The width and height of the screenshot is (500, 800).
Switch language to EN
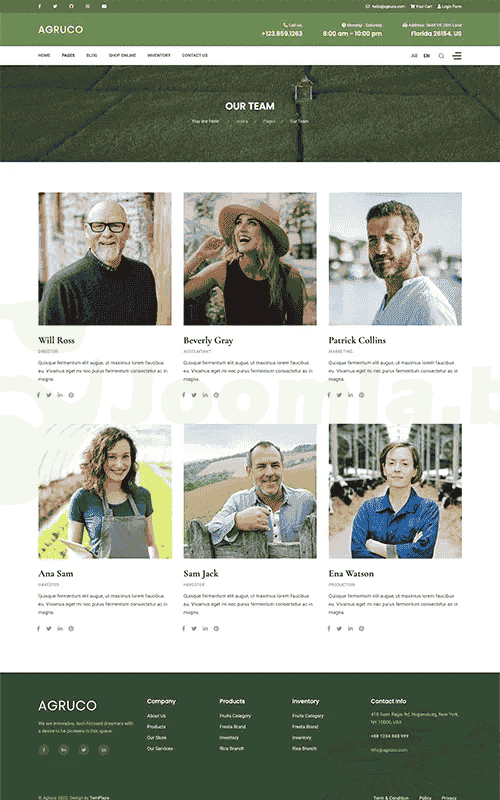click(x=427, y=56)
